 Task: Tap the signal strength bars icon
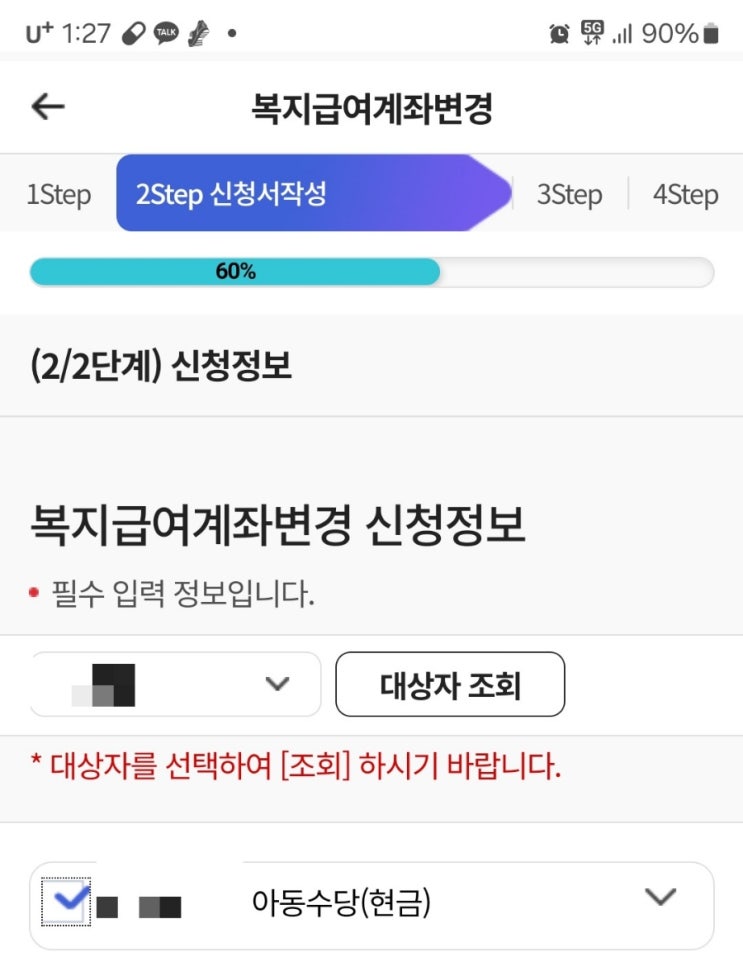[622, 34]
